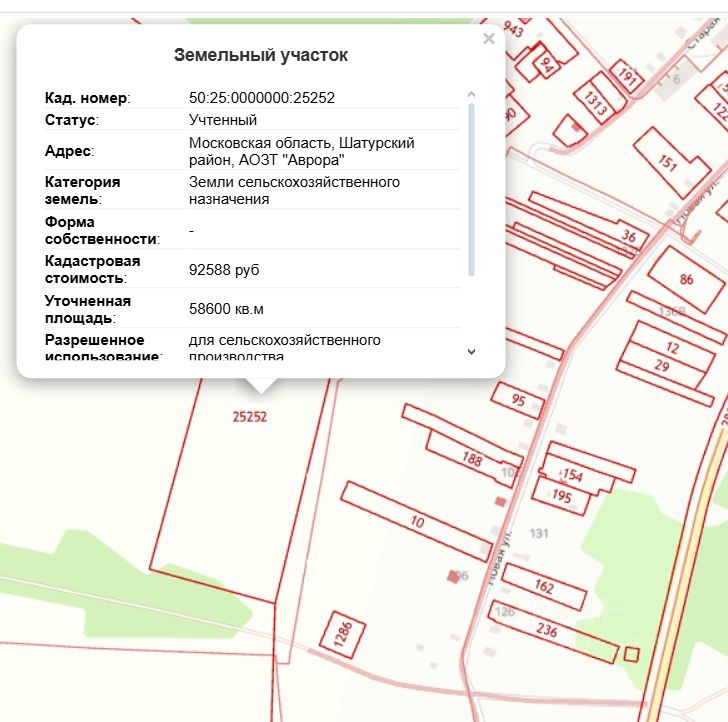Select parcel 154 on the map
Screen dimensions: 728x722
(574, 474)
